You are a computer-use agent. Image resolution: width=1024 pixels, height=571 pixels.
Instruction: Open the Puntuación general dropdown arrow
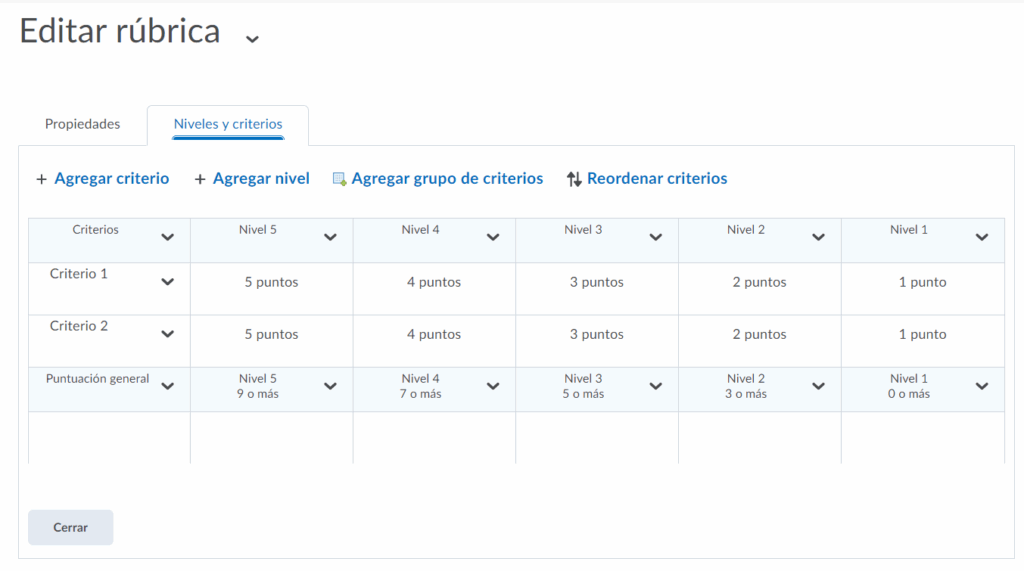(x=168, y=386)
